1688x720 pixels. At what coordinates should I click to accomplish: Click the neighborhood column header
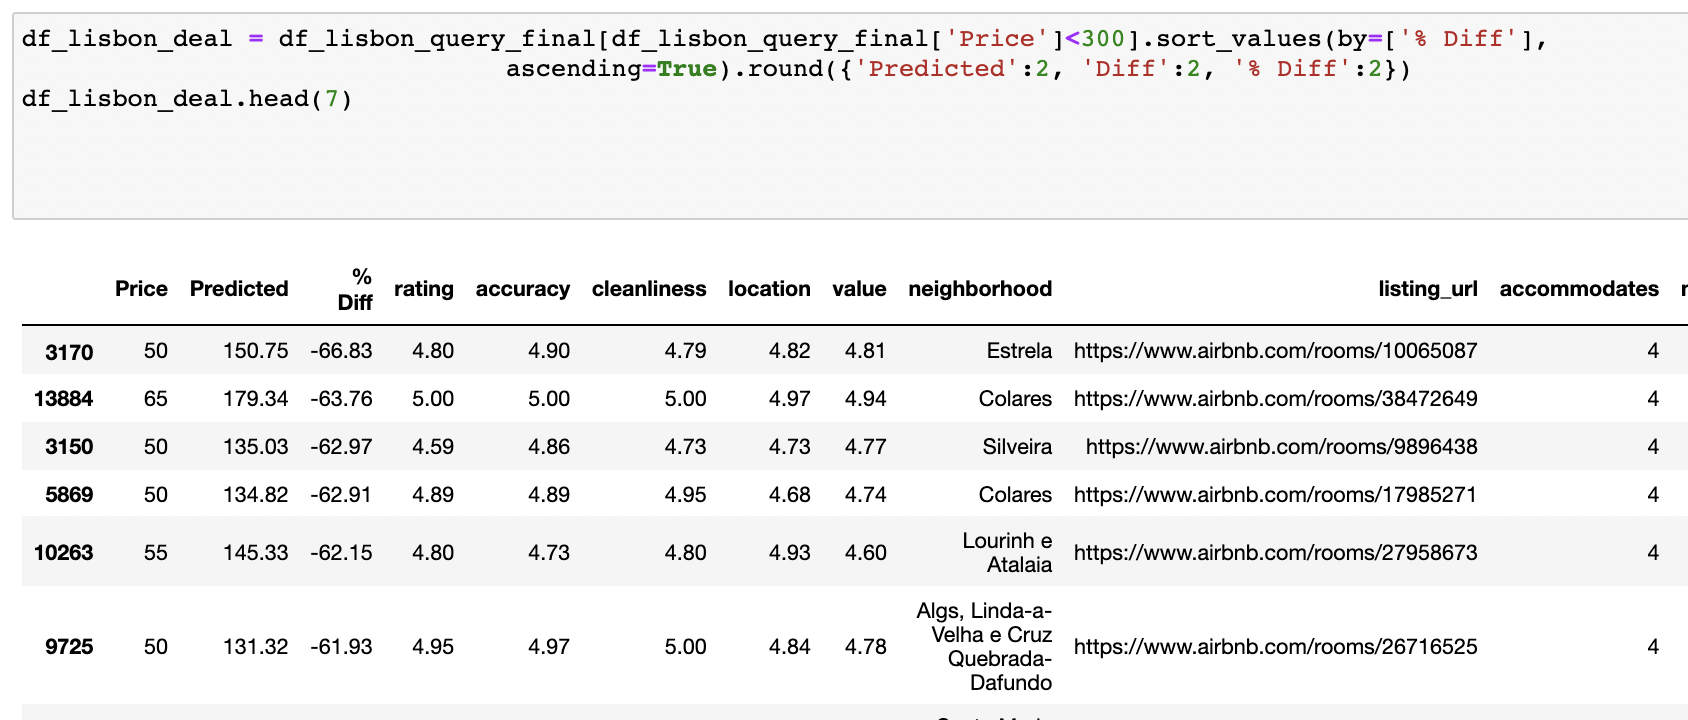[980, 289]
